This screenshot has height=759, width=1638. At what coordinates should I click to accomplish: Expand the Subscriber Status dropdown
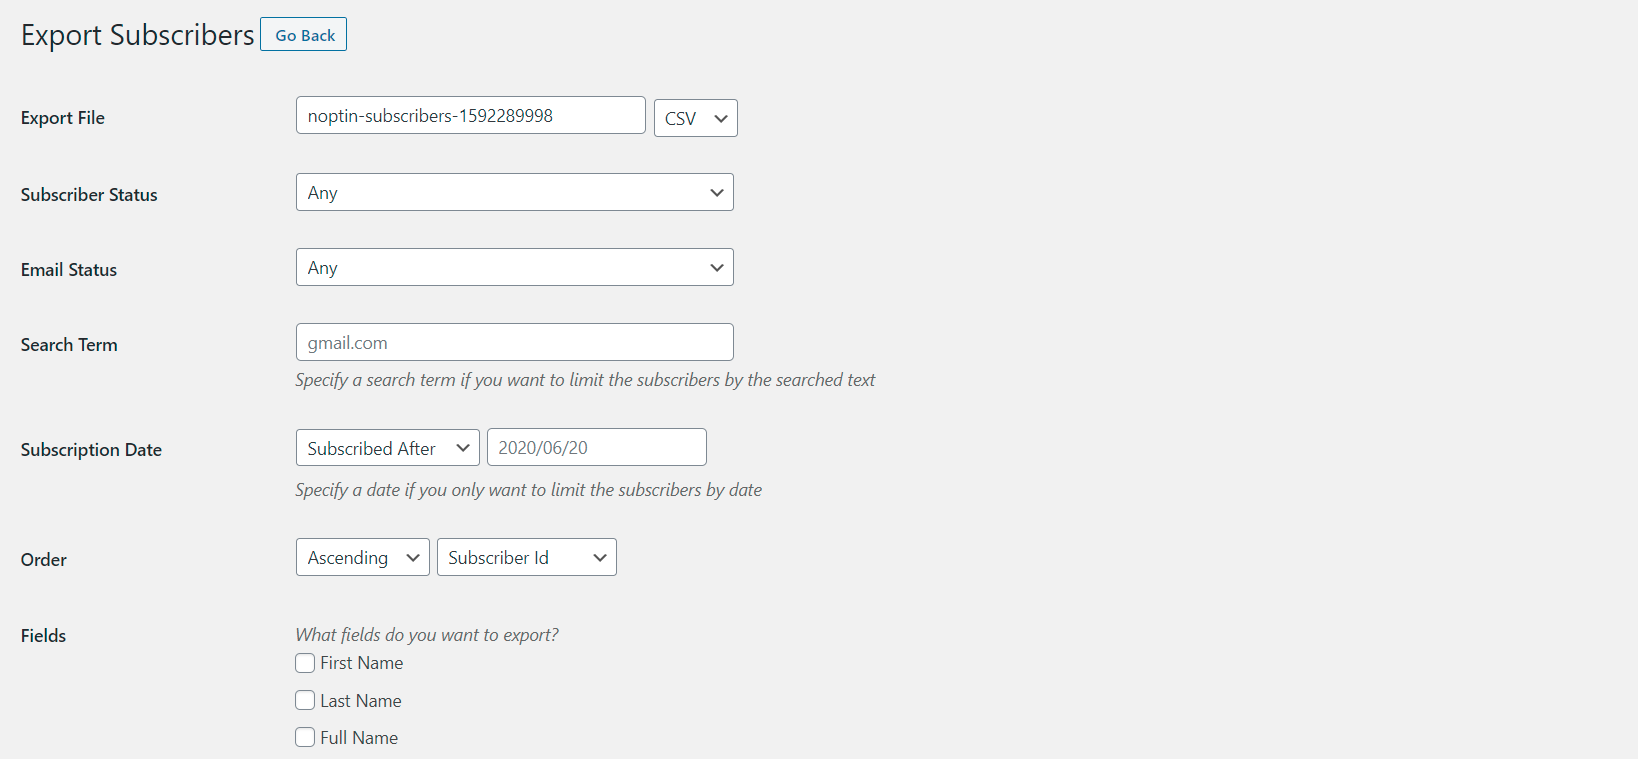514,192
